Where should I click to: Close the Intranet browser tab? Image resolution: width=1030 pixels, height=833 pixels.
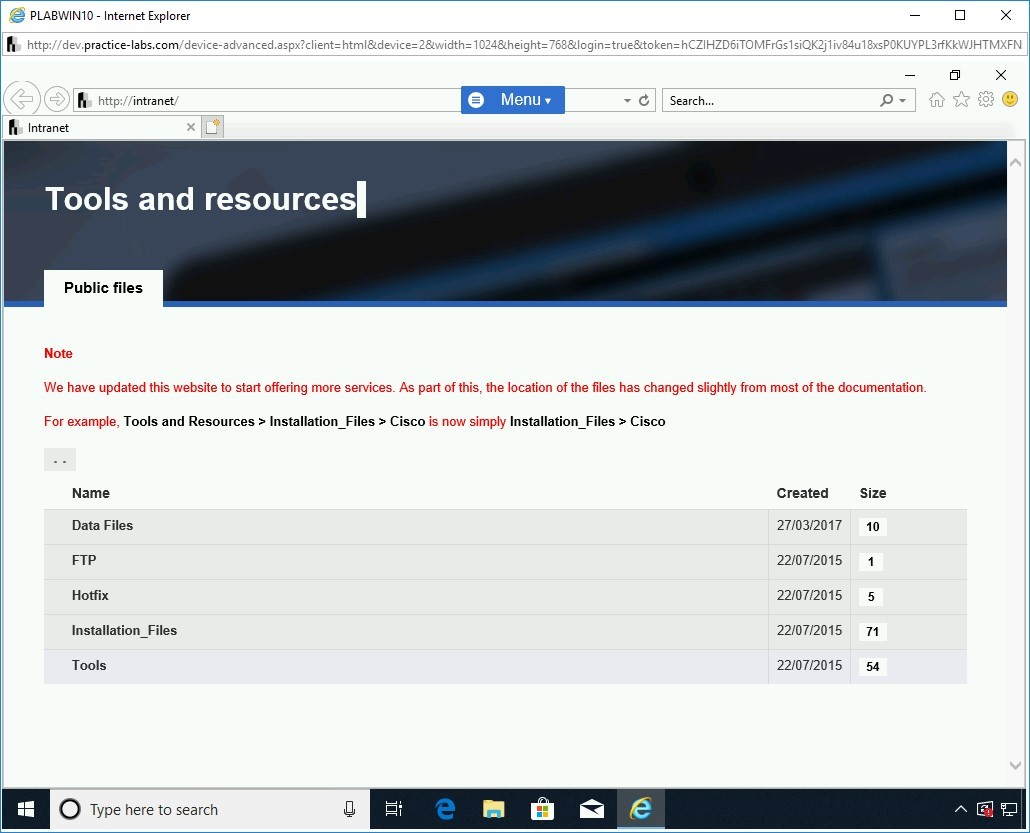coord(191,128)
